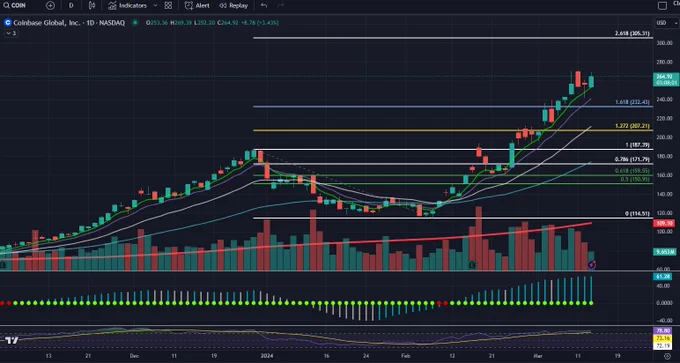Click the purple RSI value 78.80
This screenshot has height=363, width=680.
pyautogui.click(x=664, y=331)
